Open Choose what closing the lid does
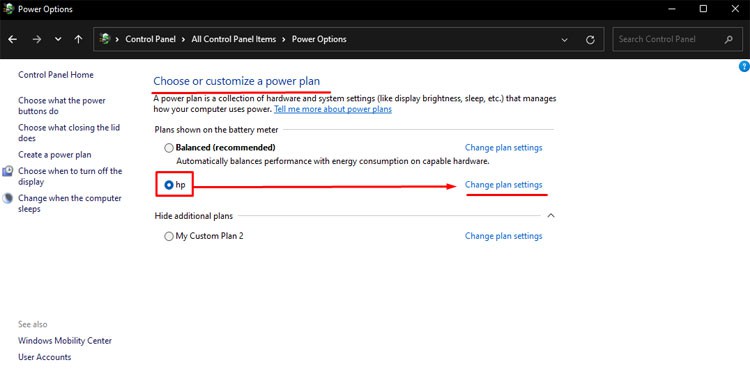The image size is (750, 375). pos(69,133)
